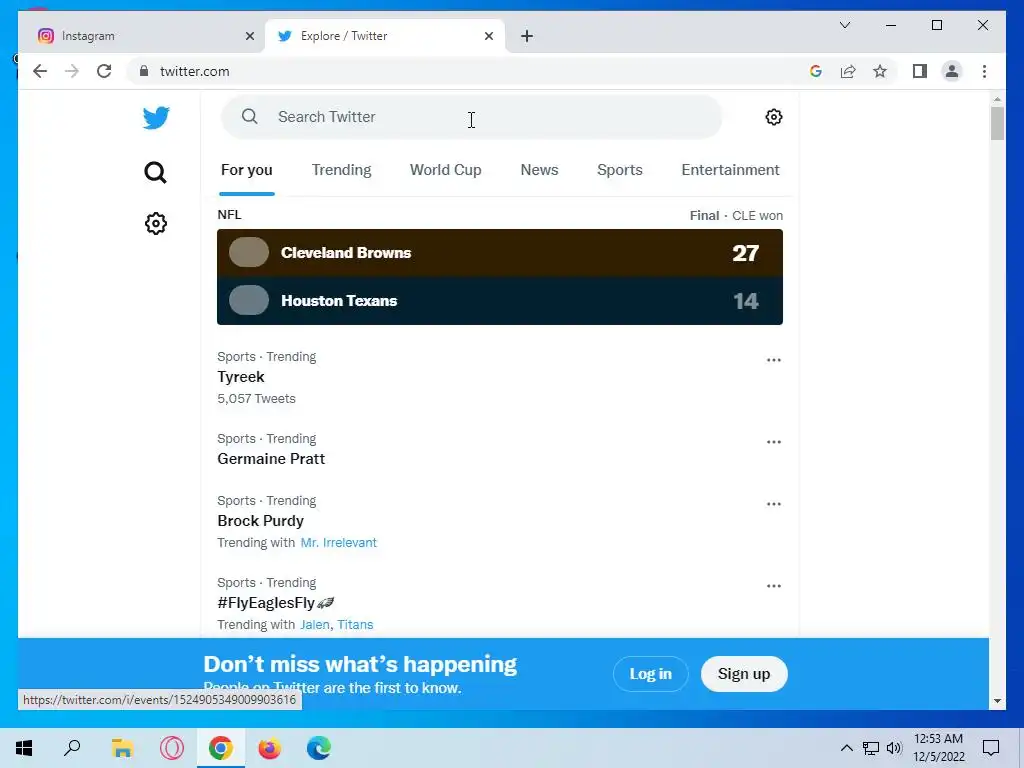The height and width of the screenshot is (768, 1024).
Task: View site info via padlock icon
Action: (144, 71)
